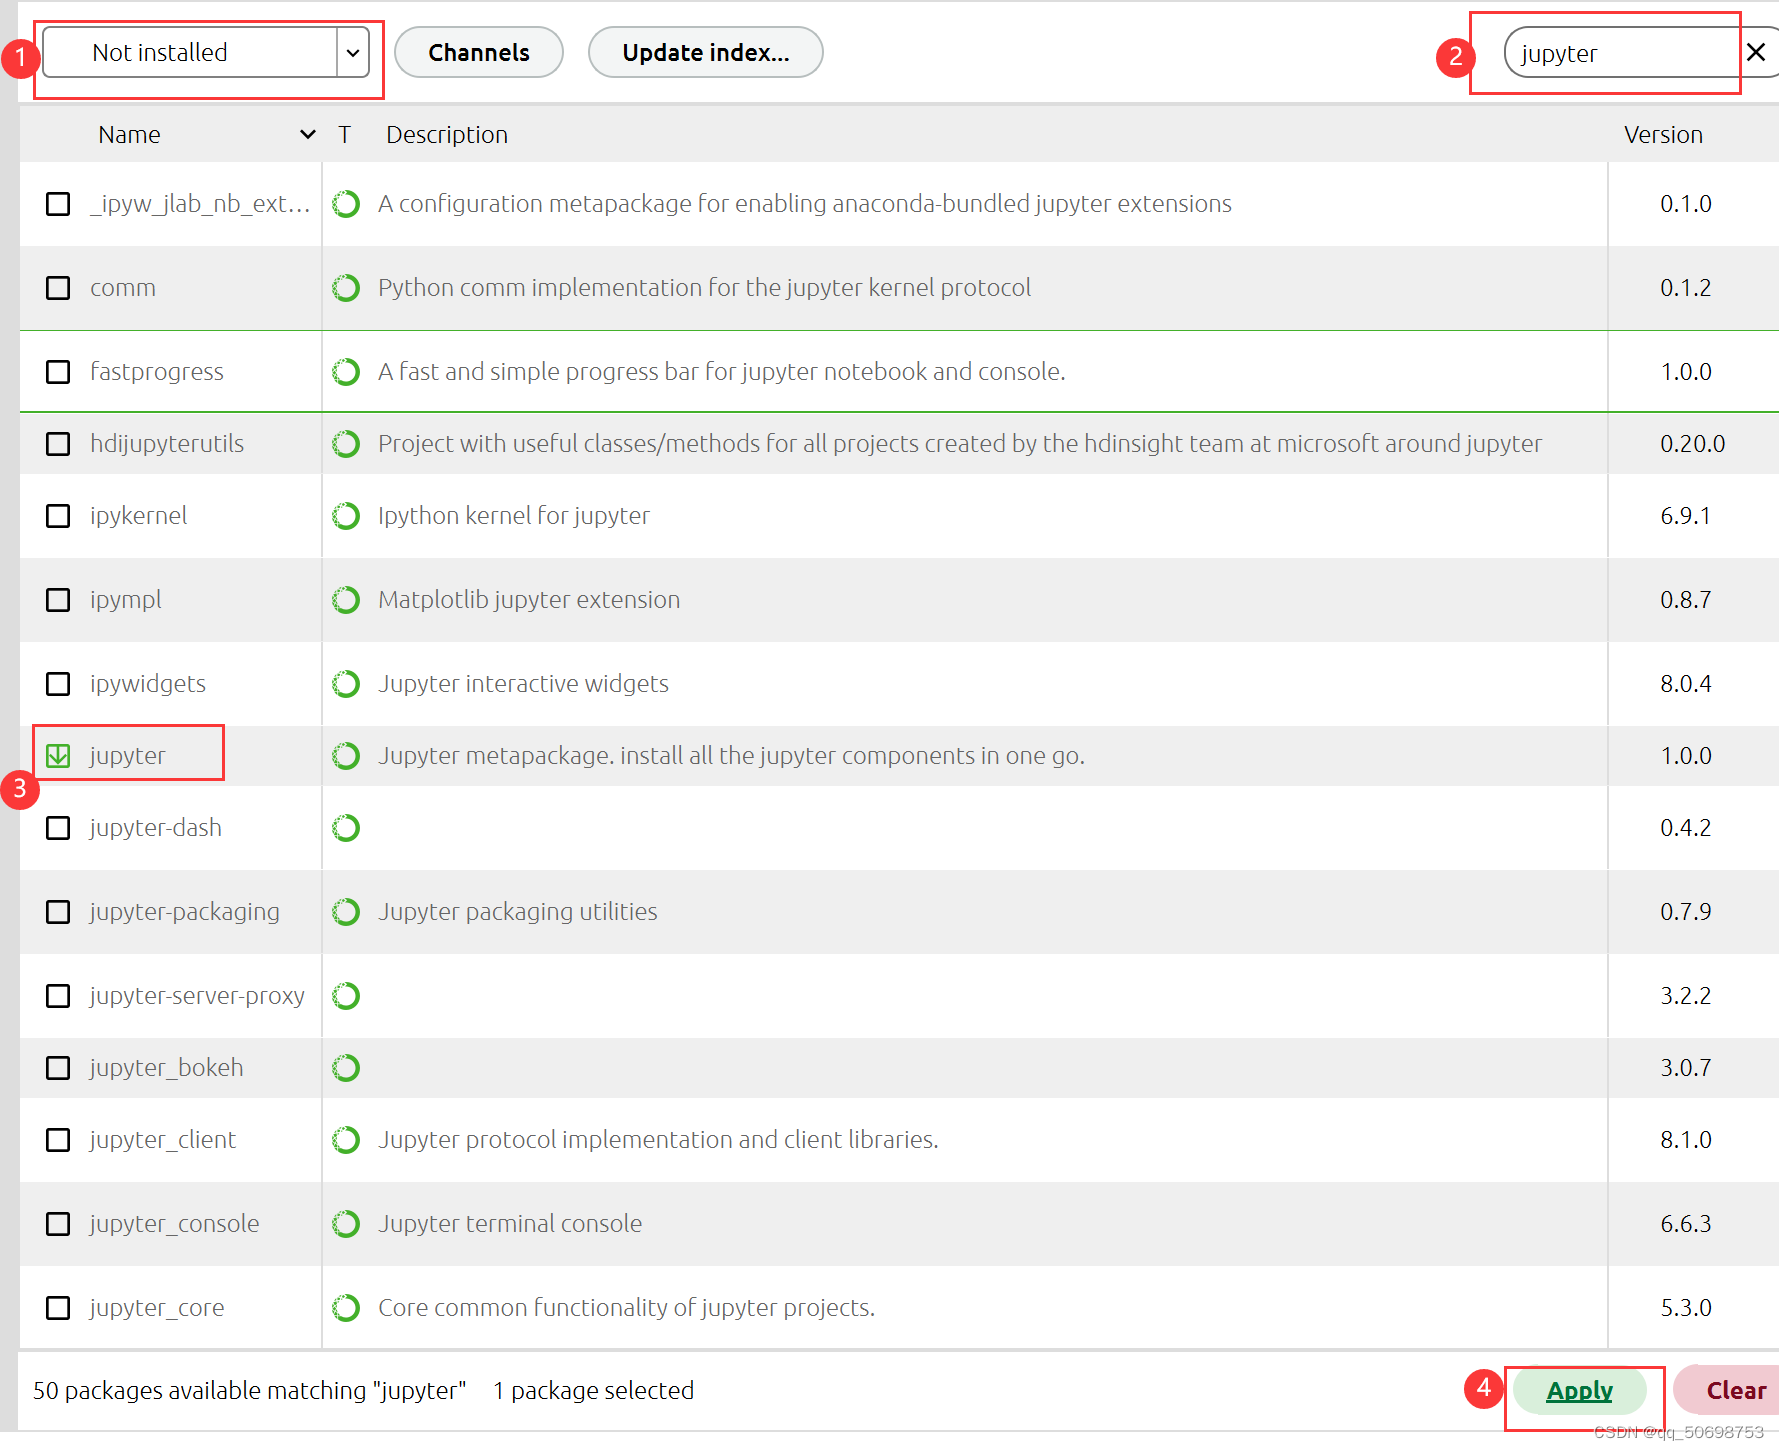Click the Matplotlib jupyter extension description
Screen dimensions: 1779x1450
[x=529, y=600]
